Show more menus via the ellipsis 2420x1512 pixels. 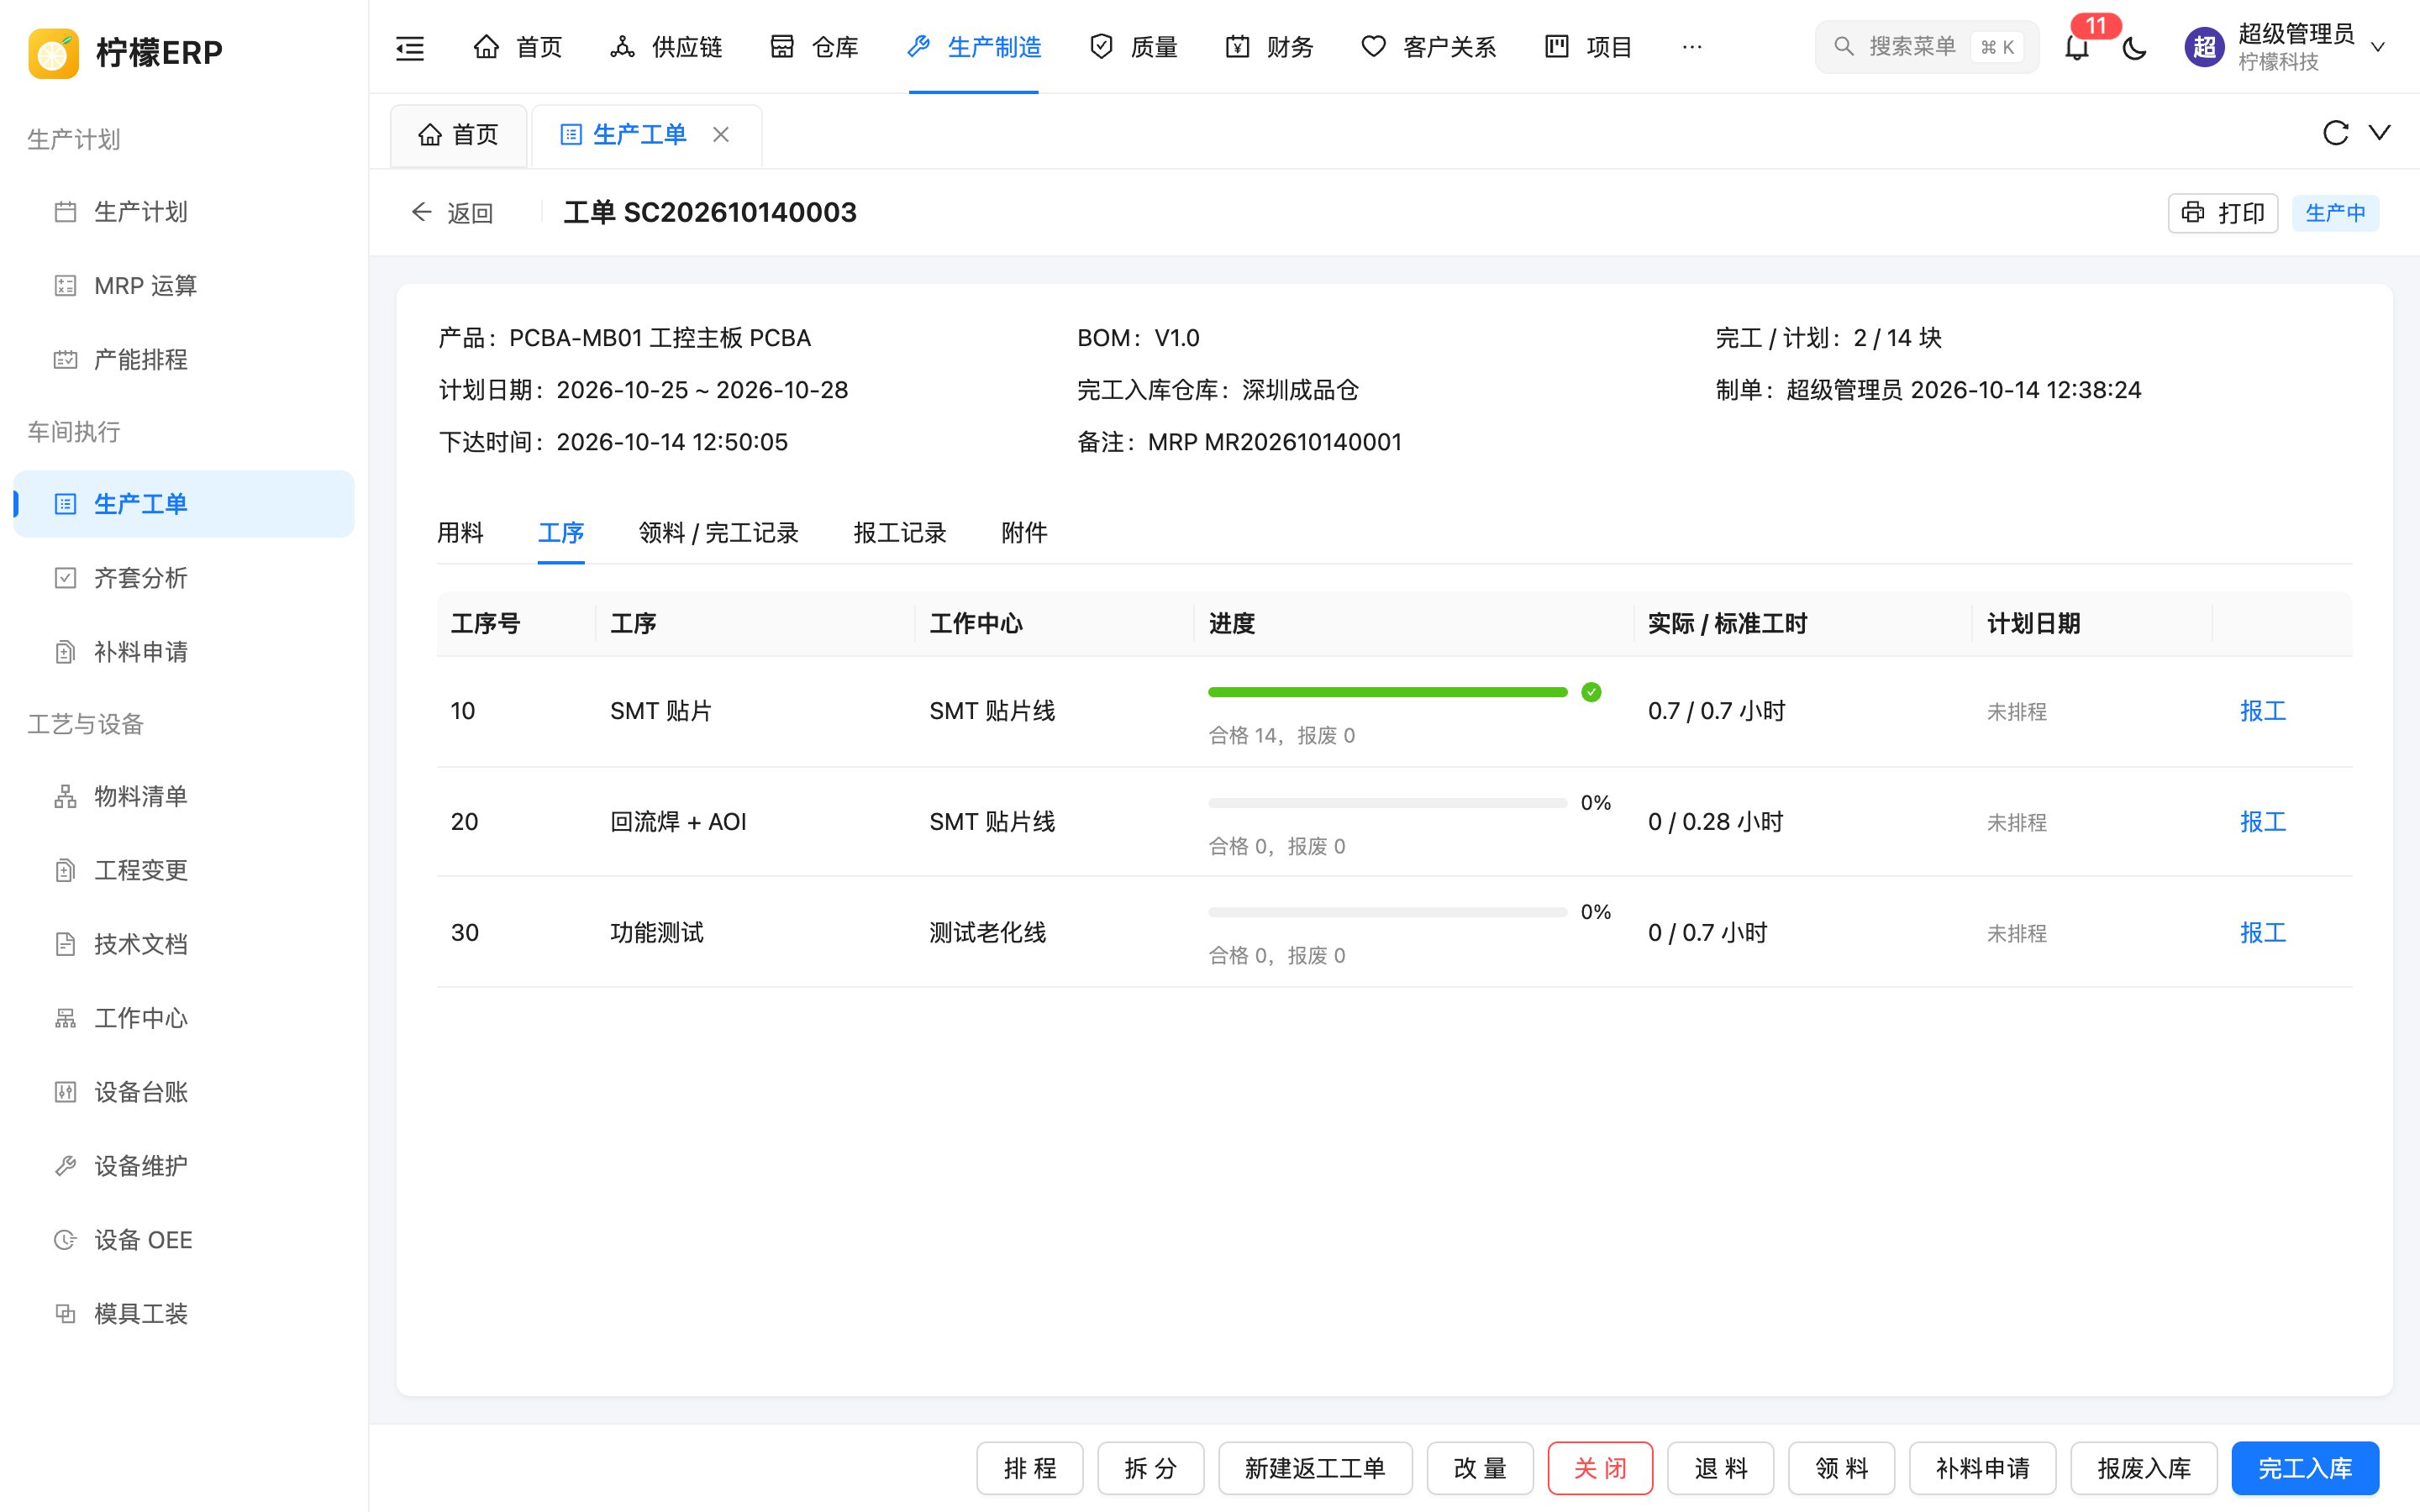pyautogui.click(x=1692, y=47)
